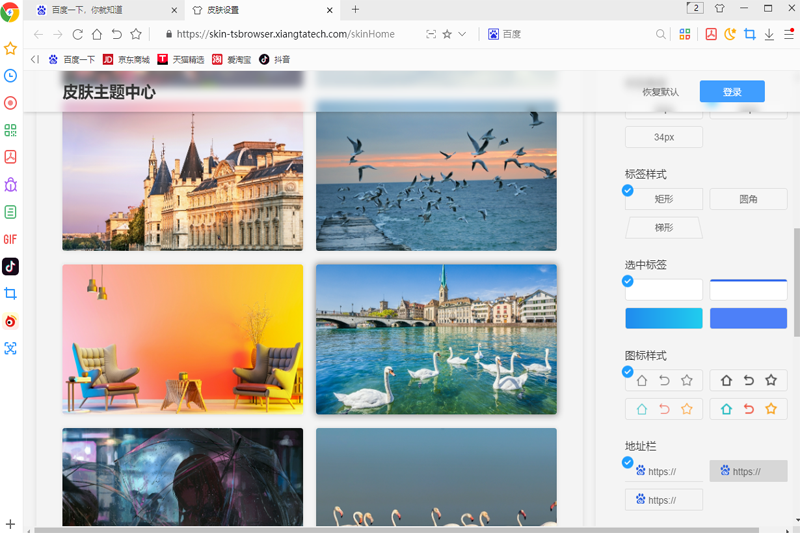Screen dimensions: 800x533
Task: Expand the dropdown arrow beside bookmark star
Action: (462, 34)
